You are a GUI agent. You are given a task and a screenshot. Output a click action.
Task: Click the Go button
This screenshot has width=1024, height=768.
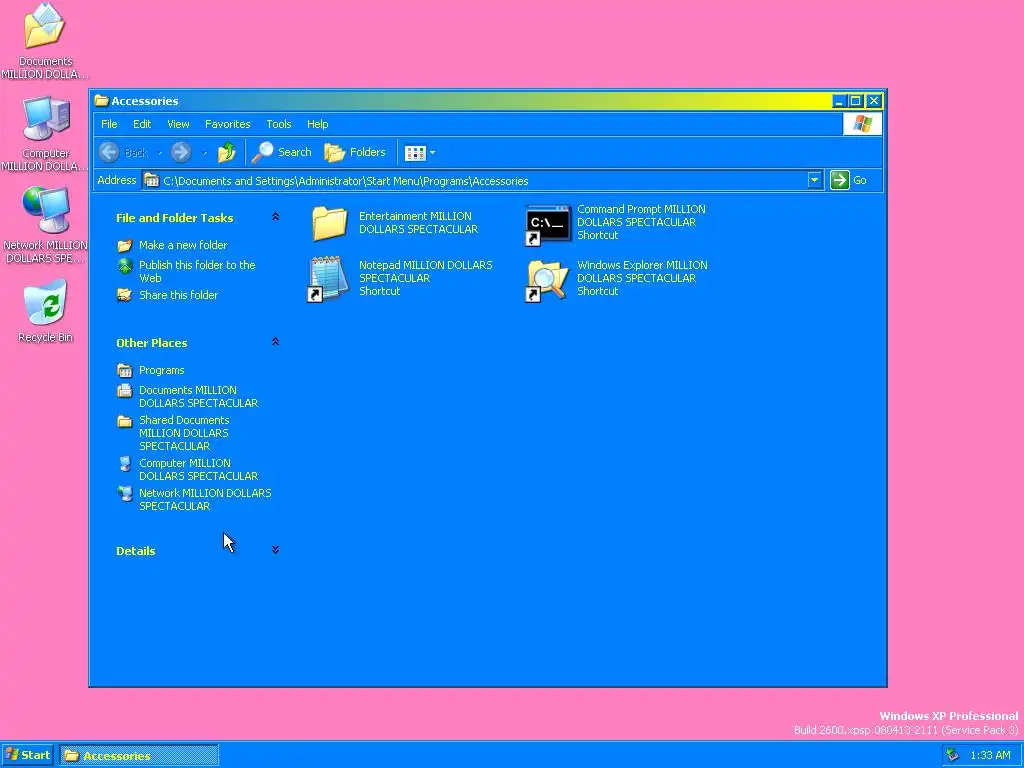848,180
